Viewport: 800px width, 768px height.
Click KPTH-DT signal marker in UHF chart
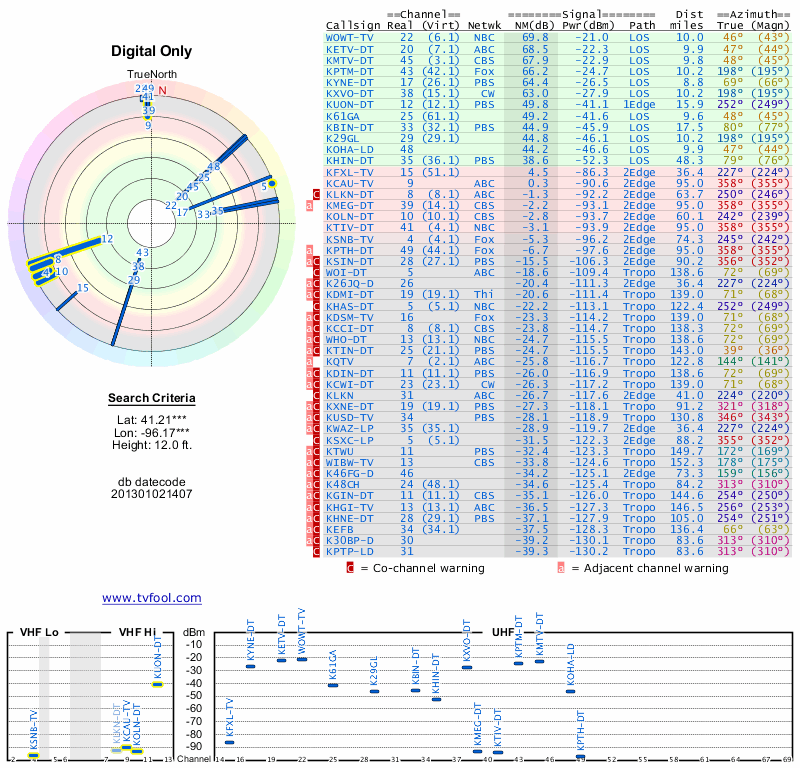click(581, 757)
